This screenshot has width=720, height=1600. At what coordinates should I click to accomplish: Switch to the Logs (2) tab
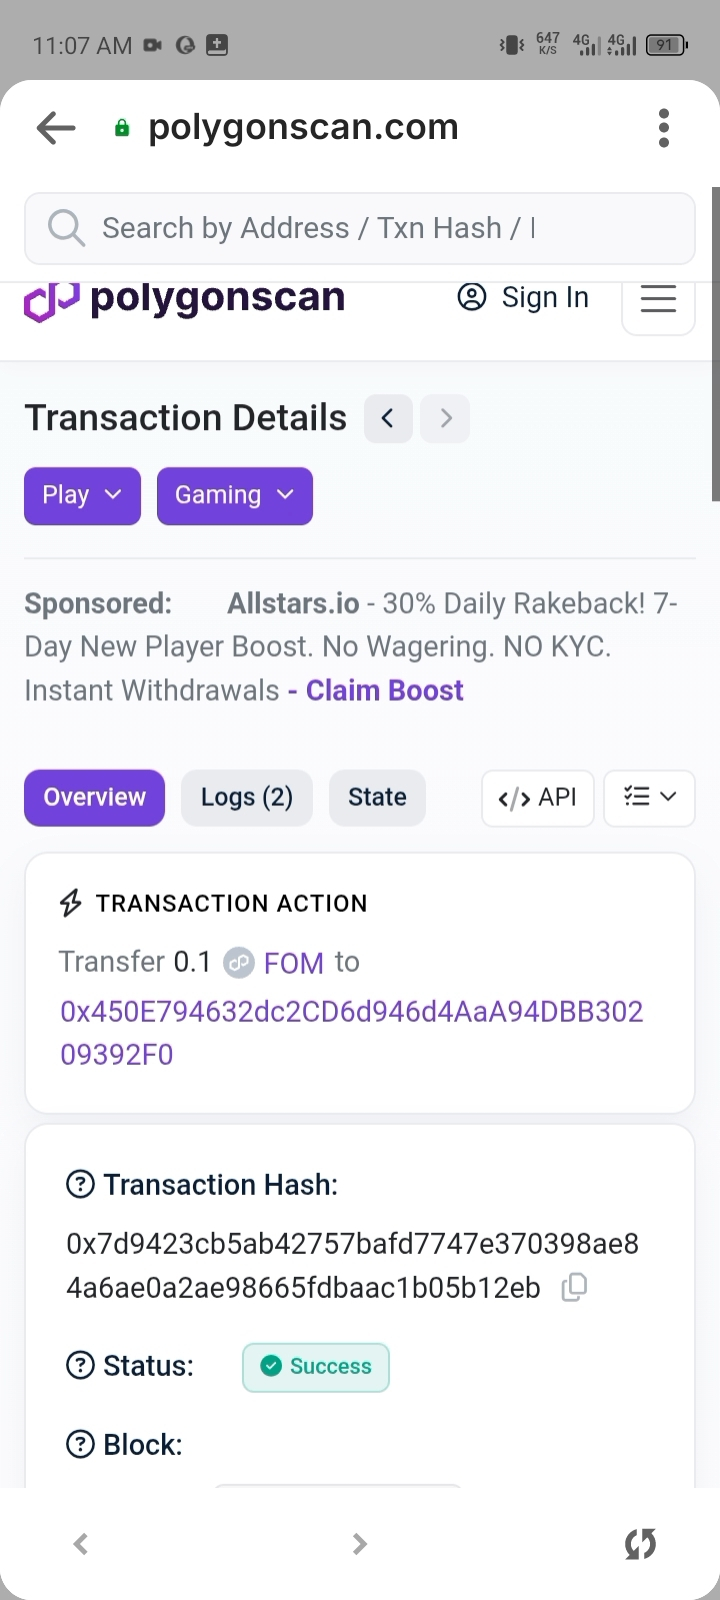coord(247,797)
